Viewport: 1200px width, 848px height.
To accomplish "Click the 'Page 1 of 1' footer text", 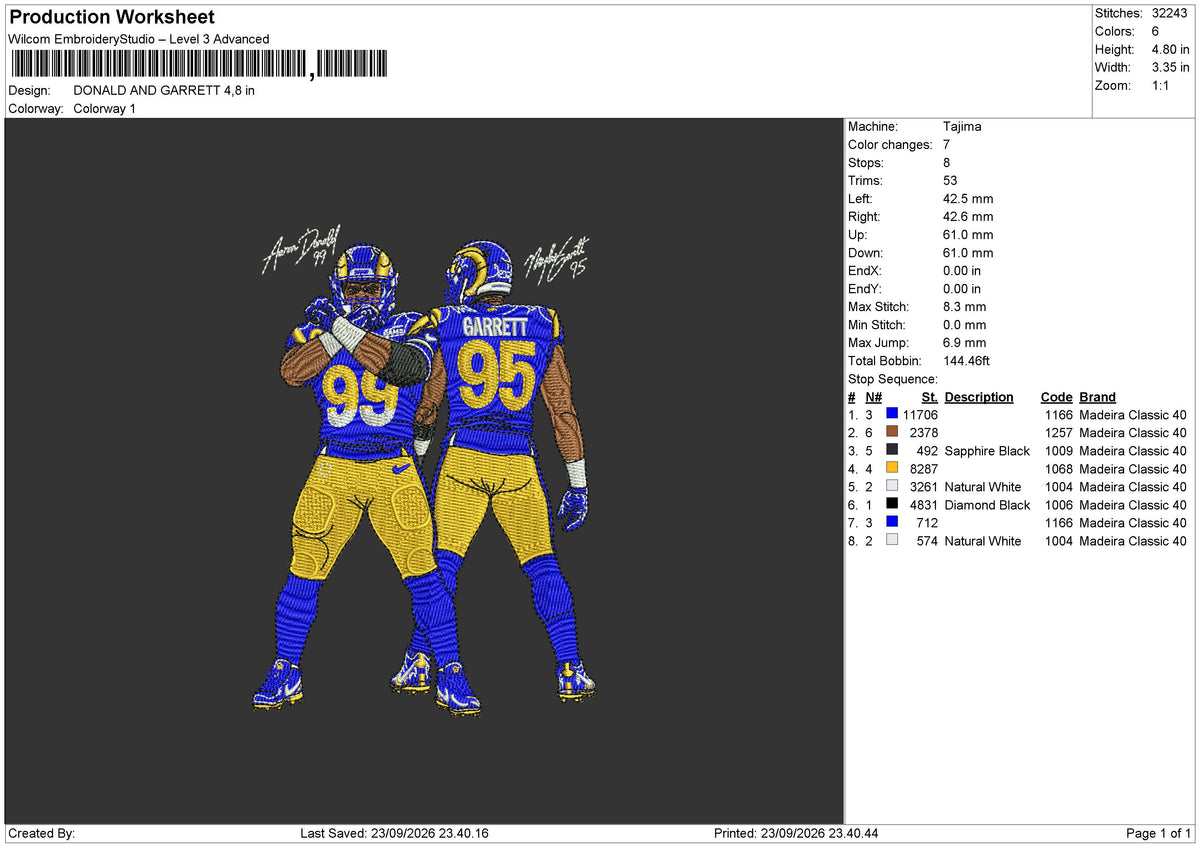I will (1159, 833).
